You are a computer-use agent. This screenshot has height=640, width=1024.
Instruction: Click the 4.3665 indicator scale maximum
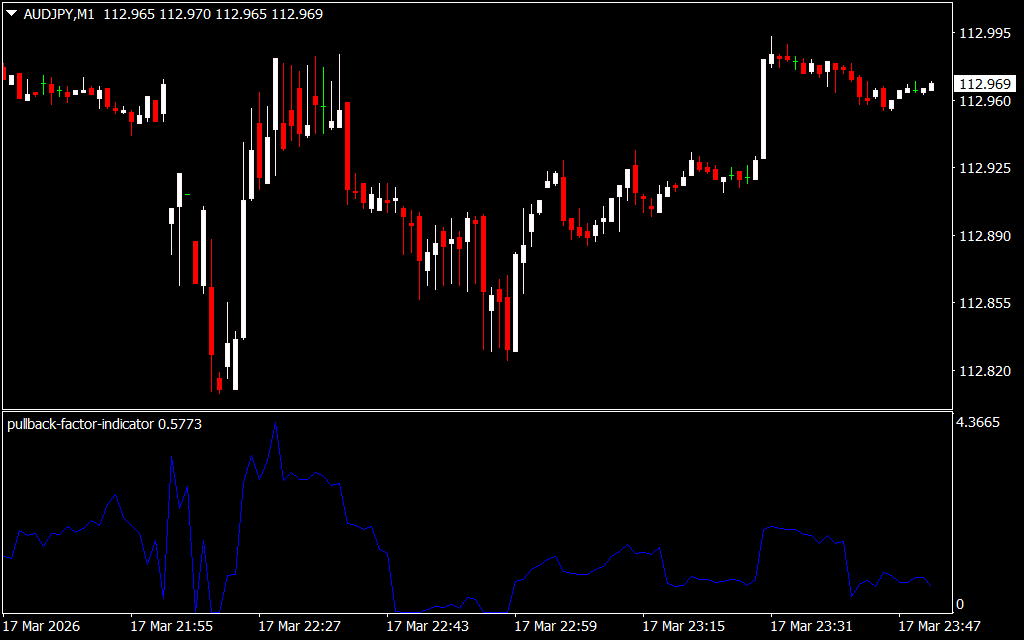(978, 423)
